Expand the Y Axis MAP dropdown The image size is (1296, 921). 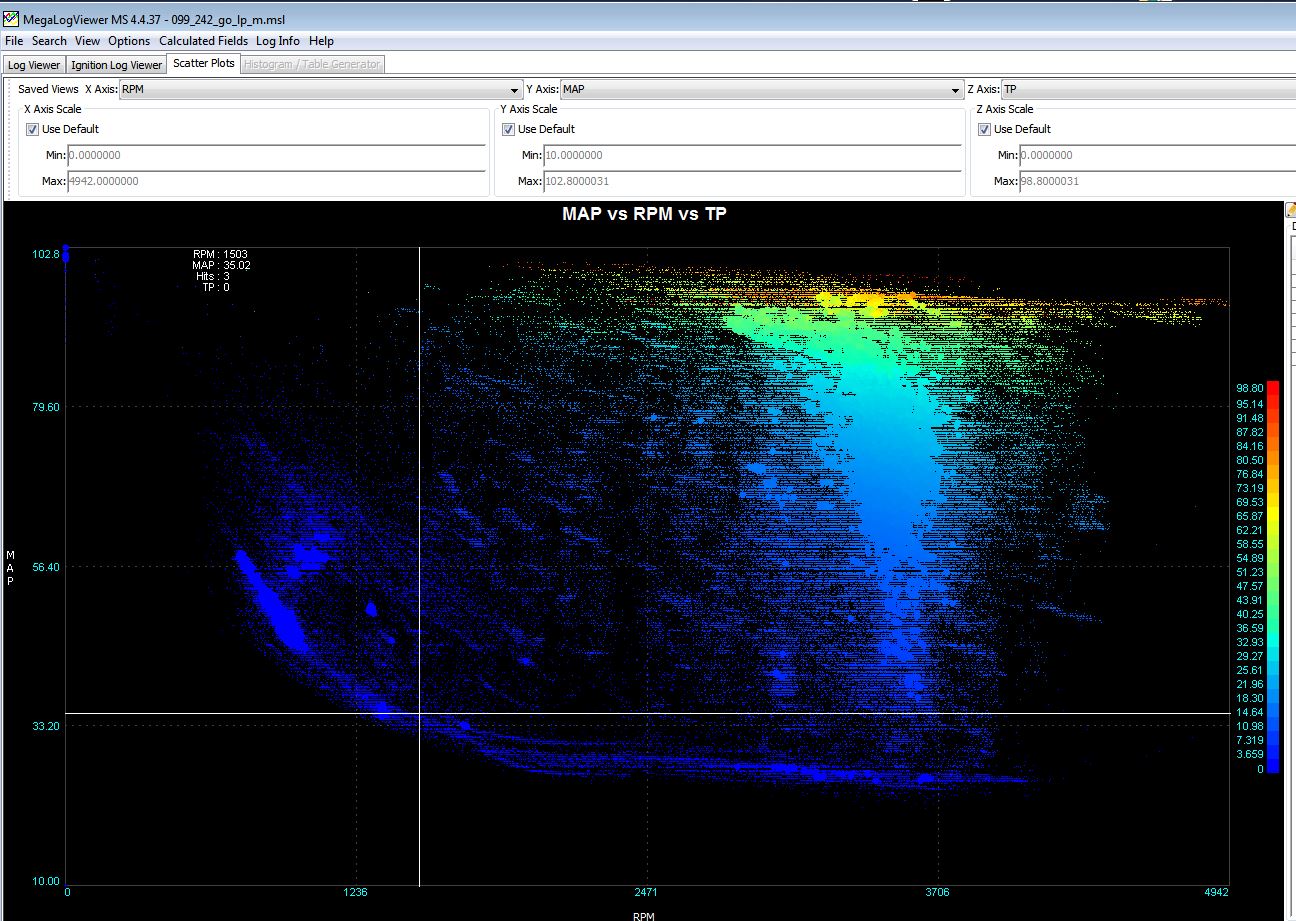coord(760,90)
